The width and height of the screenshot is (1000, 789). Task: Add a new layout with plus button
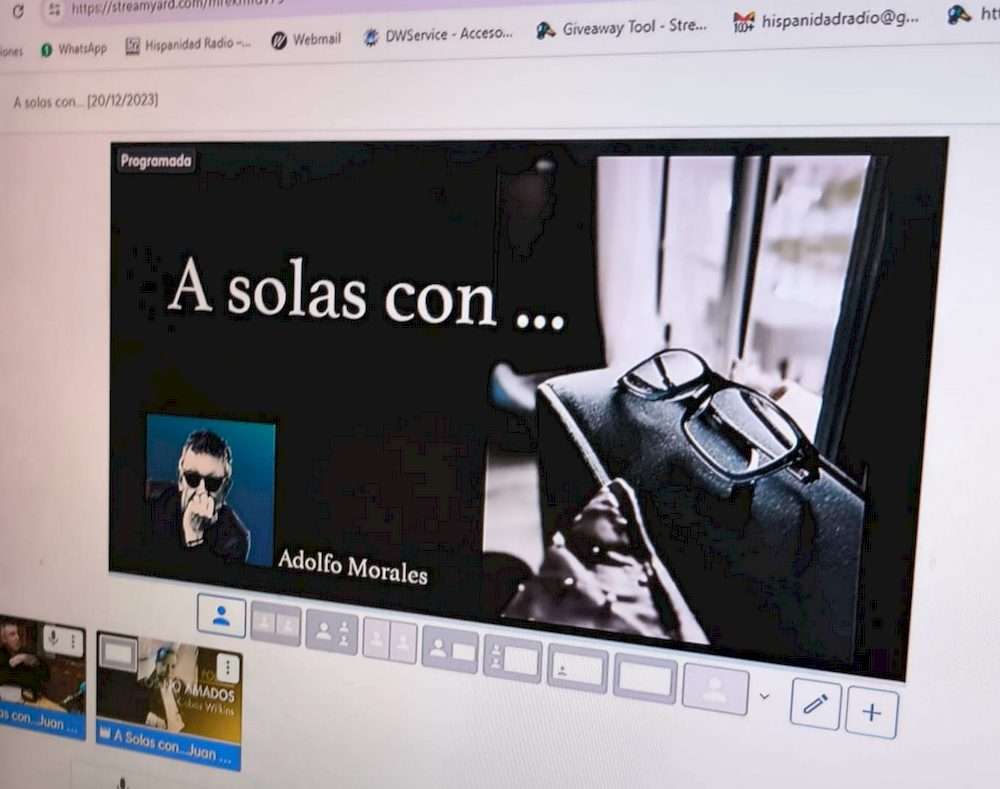pyautogui.click(x=871, y=712)
